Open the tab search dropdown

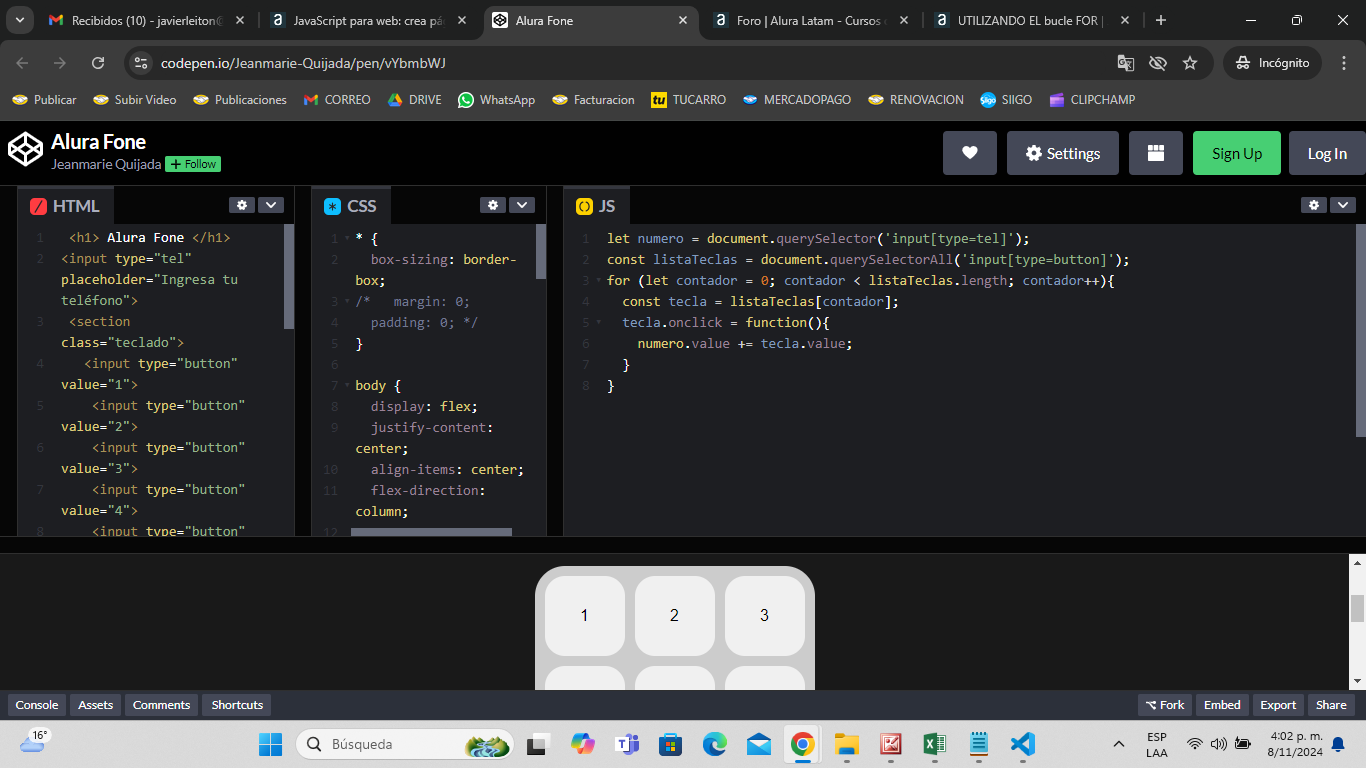[x=19, y=20]
